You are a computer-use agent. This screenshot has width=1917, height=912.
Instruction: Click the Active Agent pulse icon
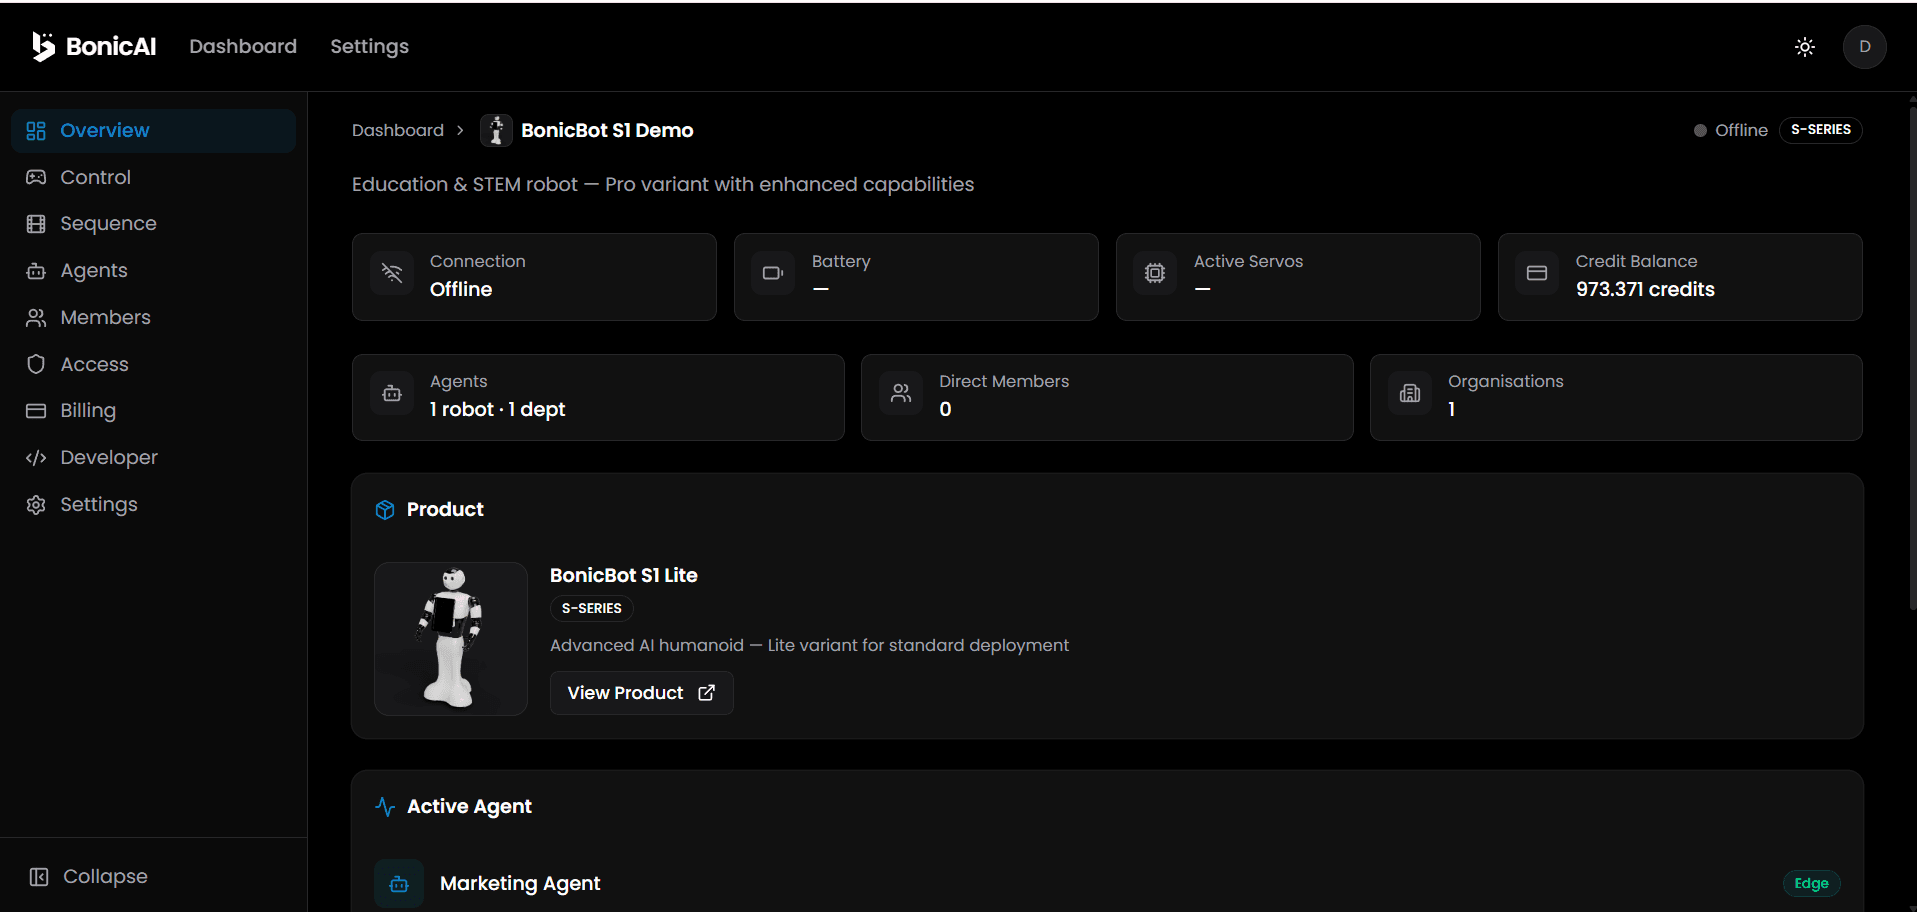coord(385,807)
